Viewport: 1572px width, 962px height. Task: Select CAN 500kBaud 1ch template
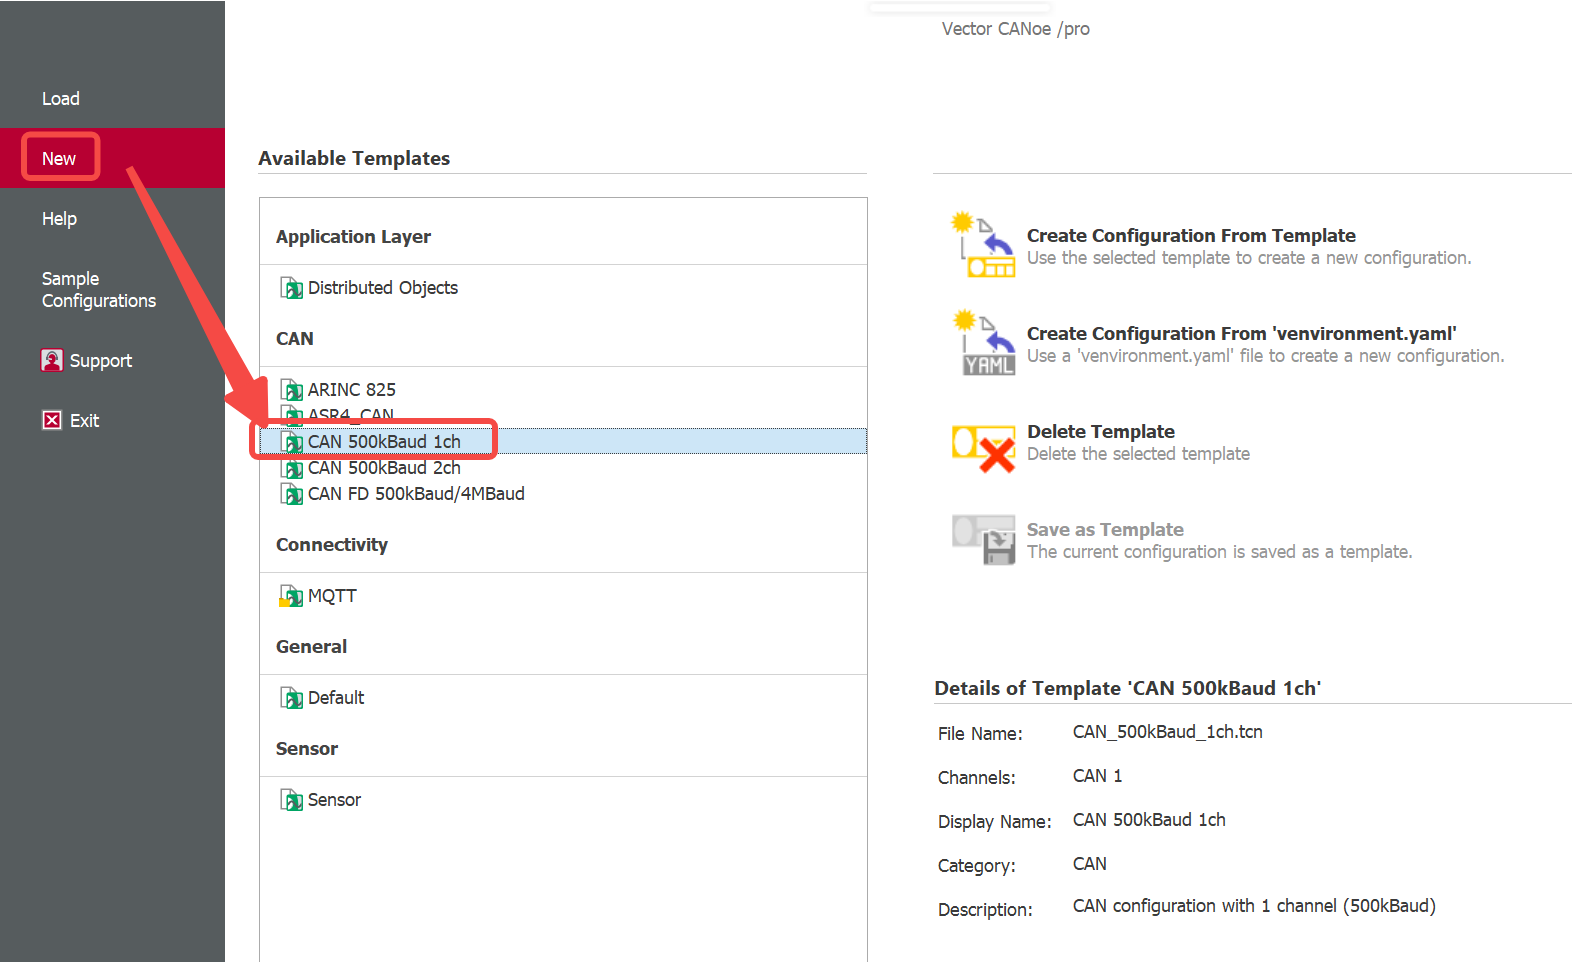(x=384, y=442)
